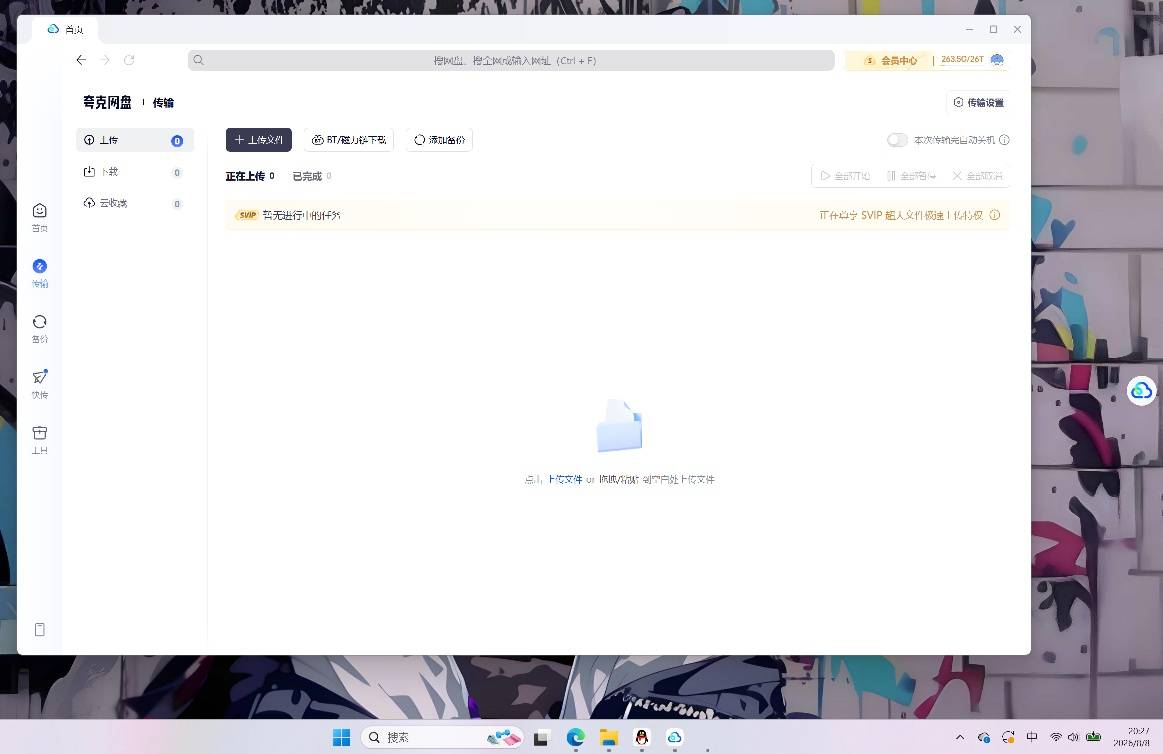Open Task View on the taskbar
This screenshot has width=1163, height=754.
click(x=541, y=737)
